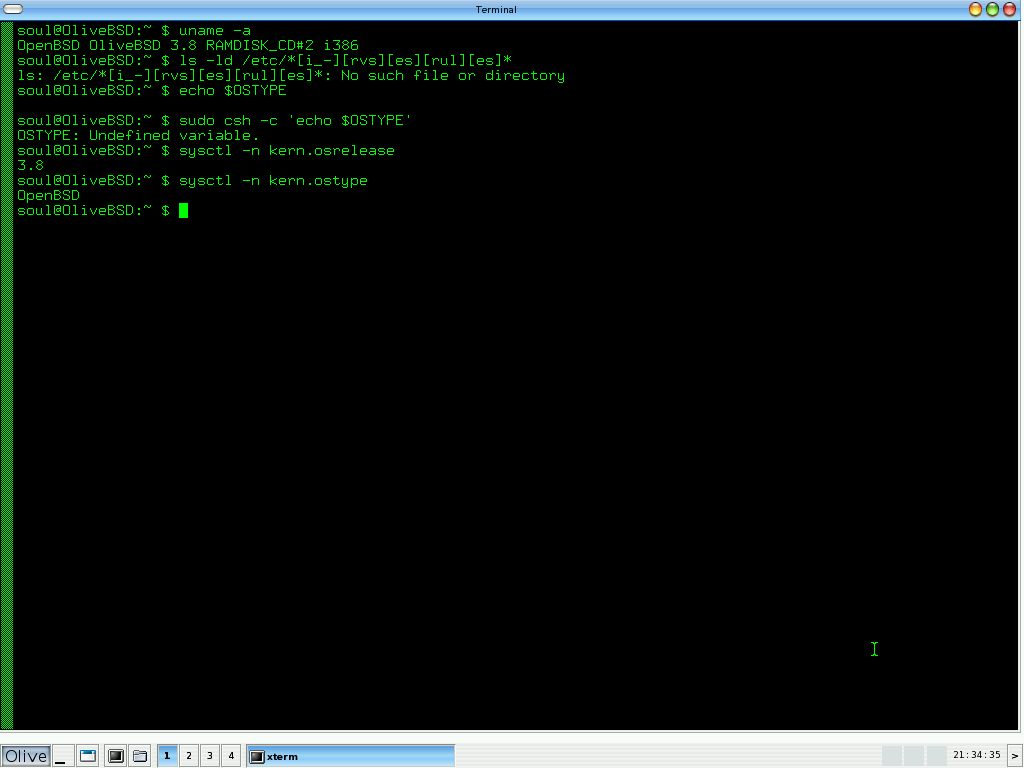Screen dimensions: 1024x768
Task: Click the 'echo $OSTYPE' command line
Action: tap(152, 91)
